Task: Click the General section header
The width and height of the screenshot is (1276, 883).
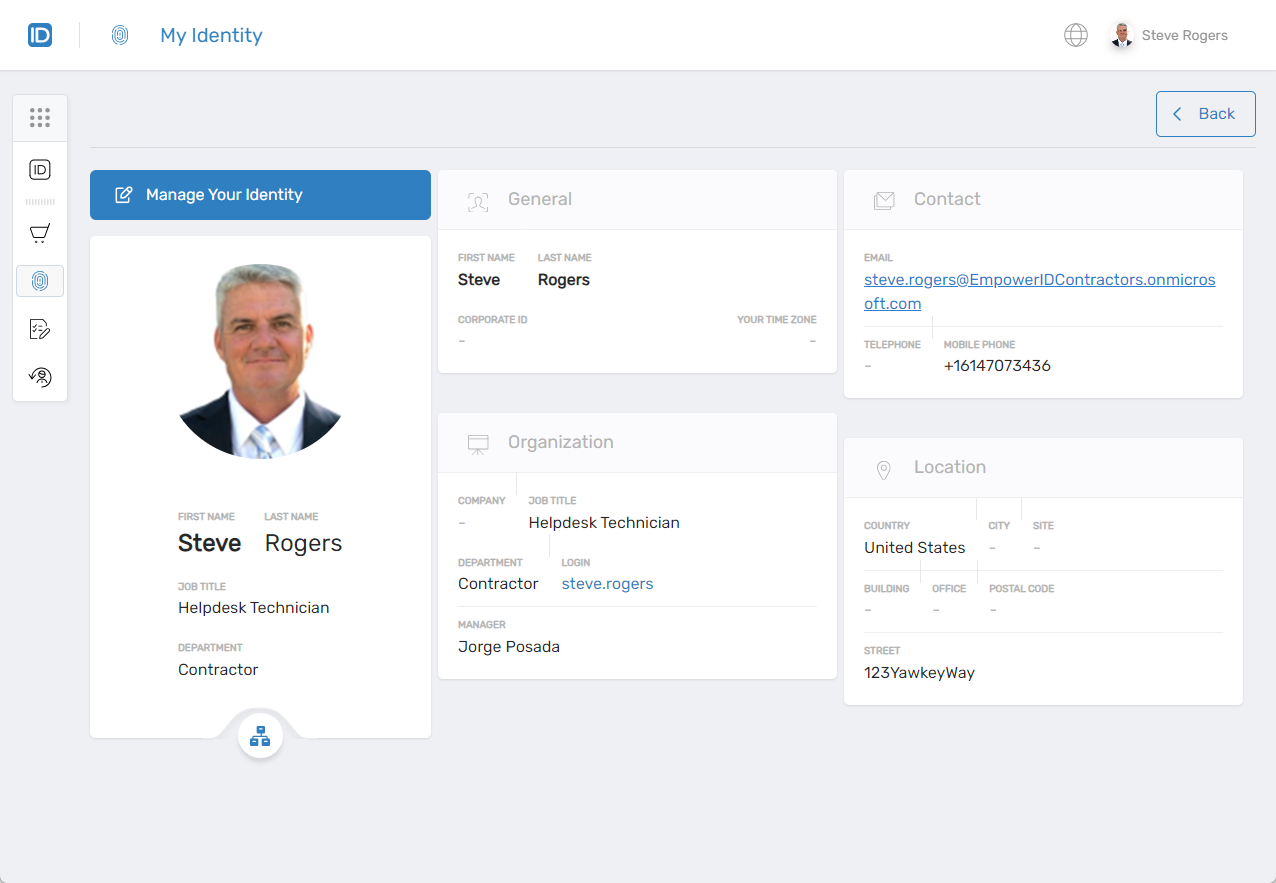Action: tap(539, 200)
